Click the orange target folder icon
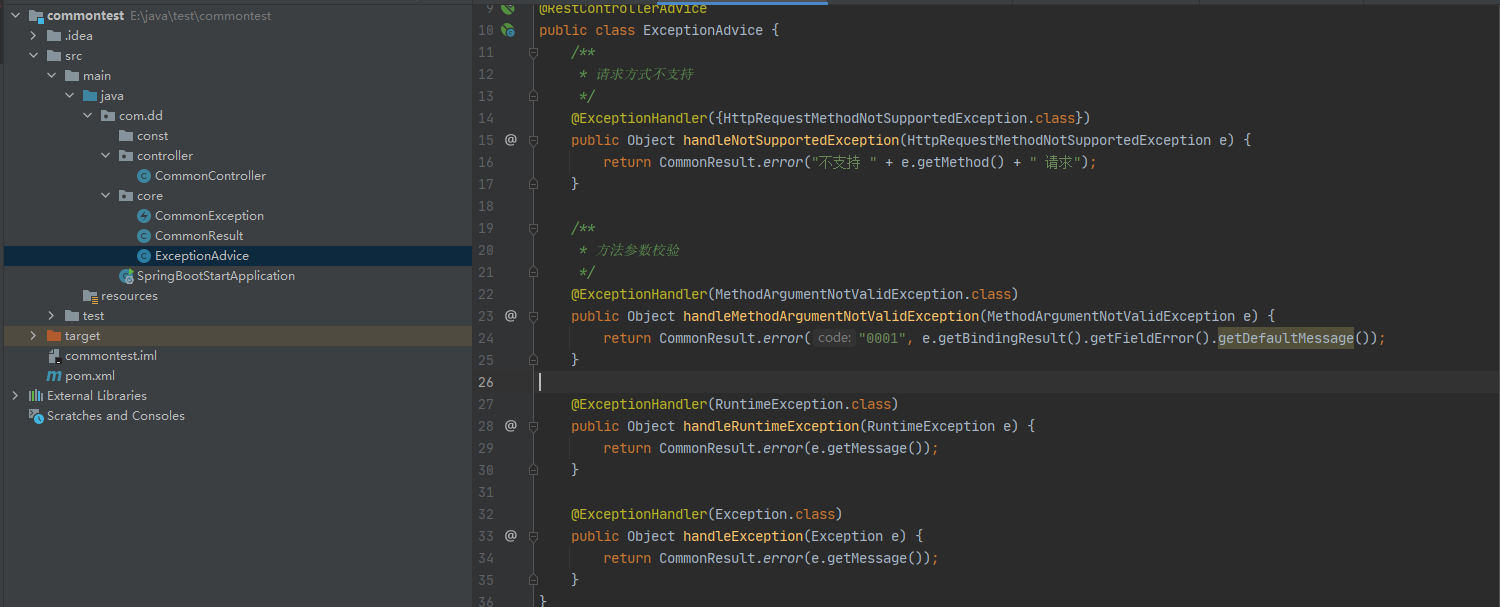 click(54, 336)
